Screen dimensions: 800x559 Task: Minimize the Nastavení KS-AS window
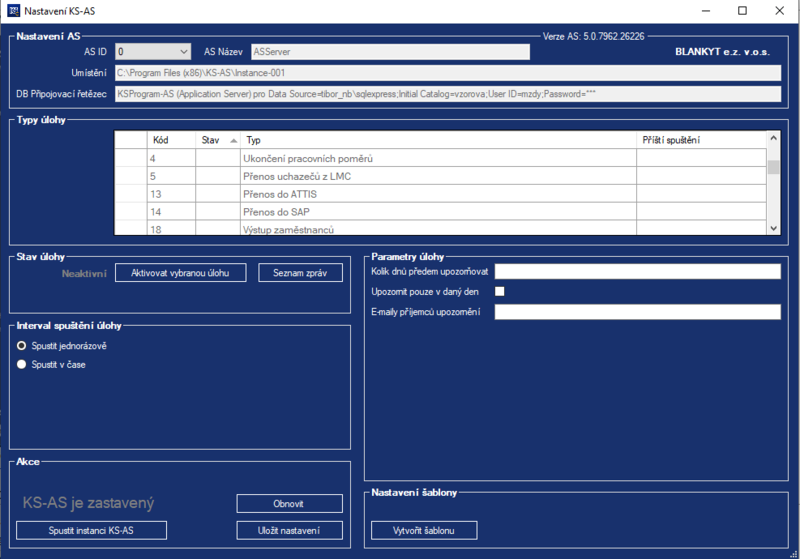[706, 11]
